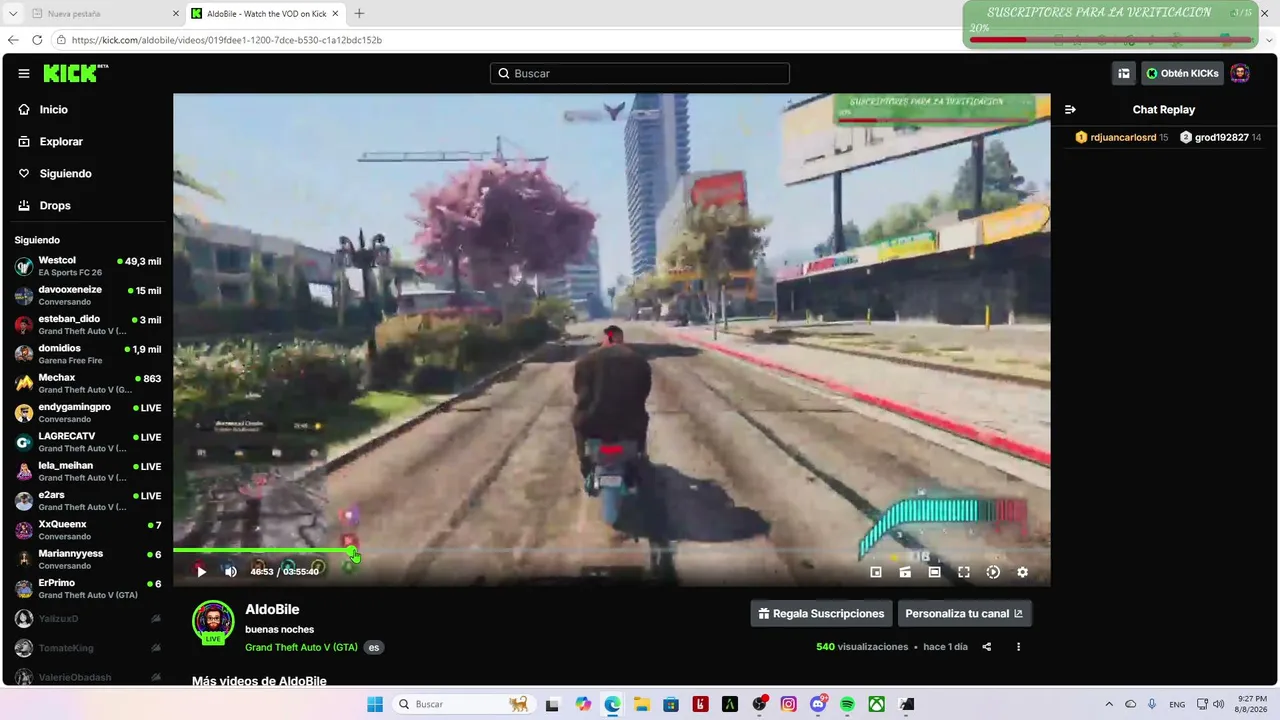Open Explorar in the sidebar
Image resolution: width=1280 pixels, height=720 pixels.
pos(61,142)
